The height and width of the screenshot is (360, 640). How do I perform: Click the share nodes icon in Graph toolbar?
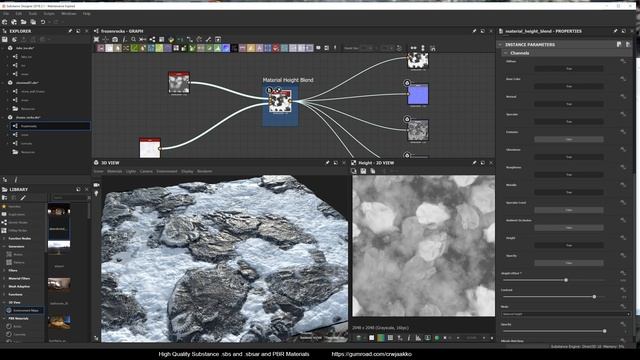(152, 39)
